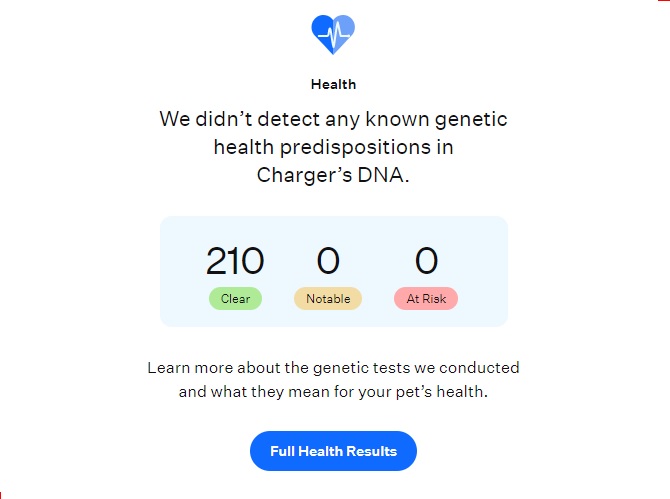Click the 210 clear results count

(235, 262)
